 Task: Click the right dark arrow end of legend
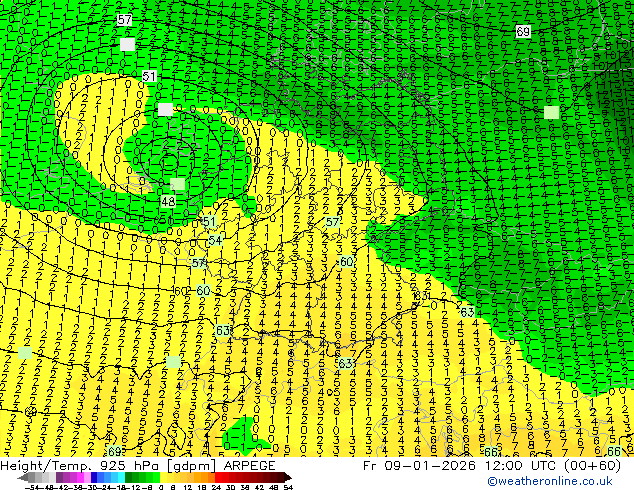pos(288,477)
